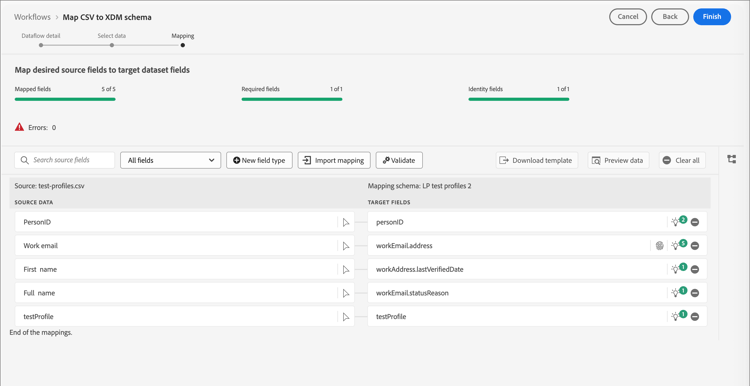Remove the testProfile mapping row
The height and width of the screenshot is (386, 750).
695,317
